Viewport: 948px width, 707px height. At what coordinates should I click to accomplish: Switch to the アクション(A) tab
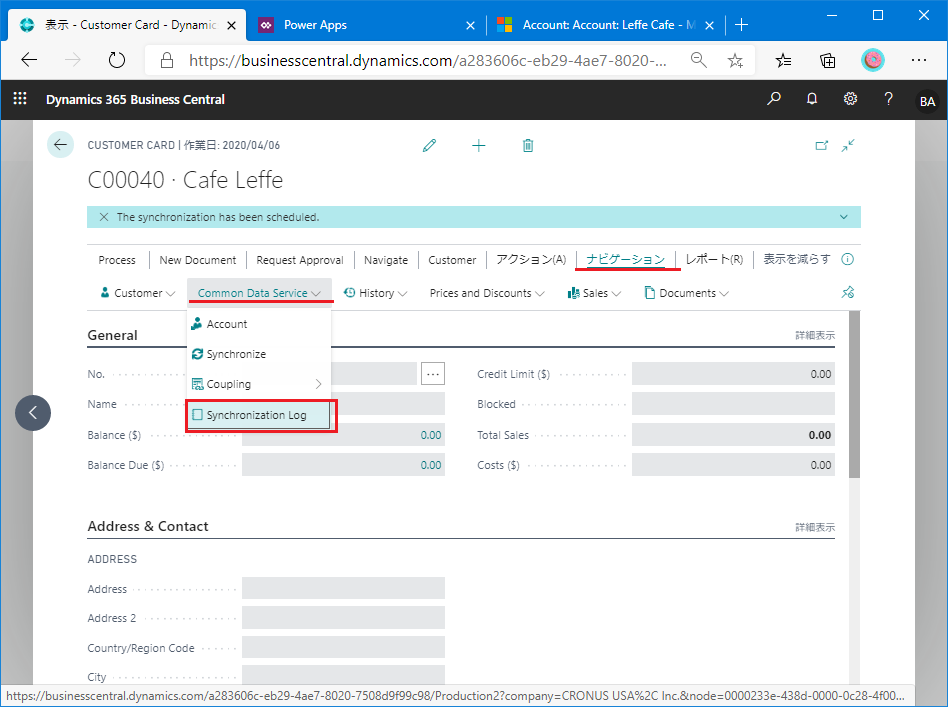point(531,260)
